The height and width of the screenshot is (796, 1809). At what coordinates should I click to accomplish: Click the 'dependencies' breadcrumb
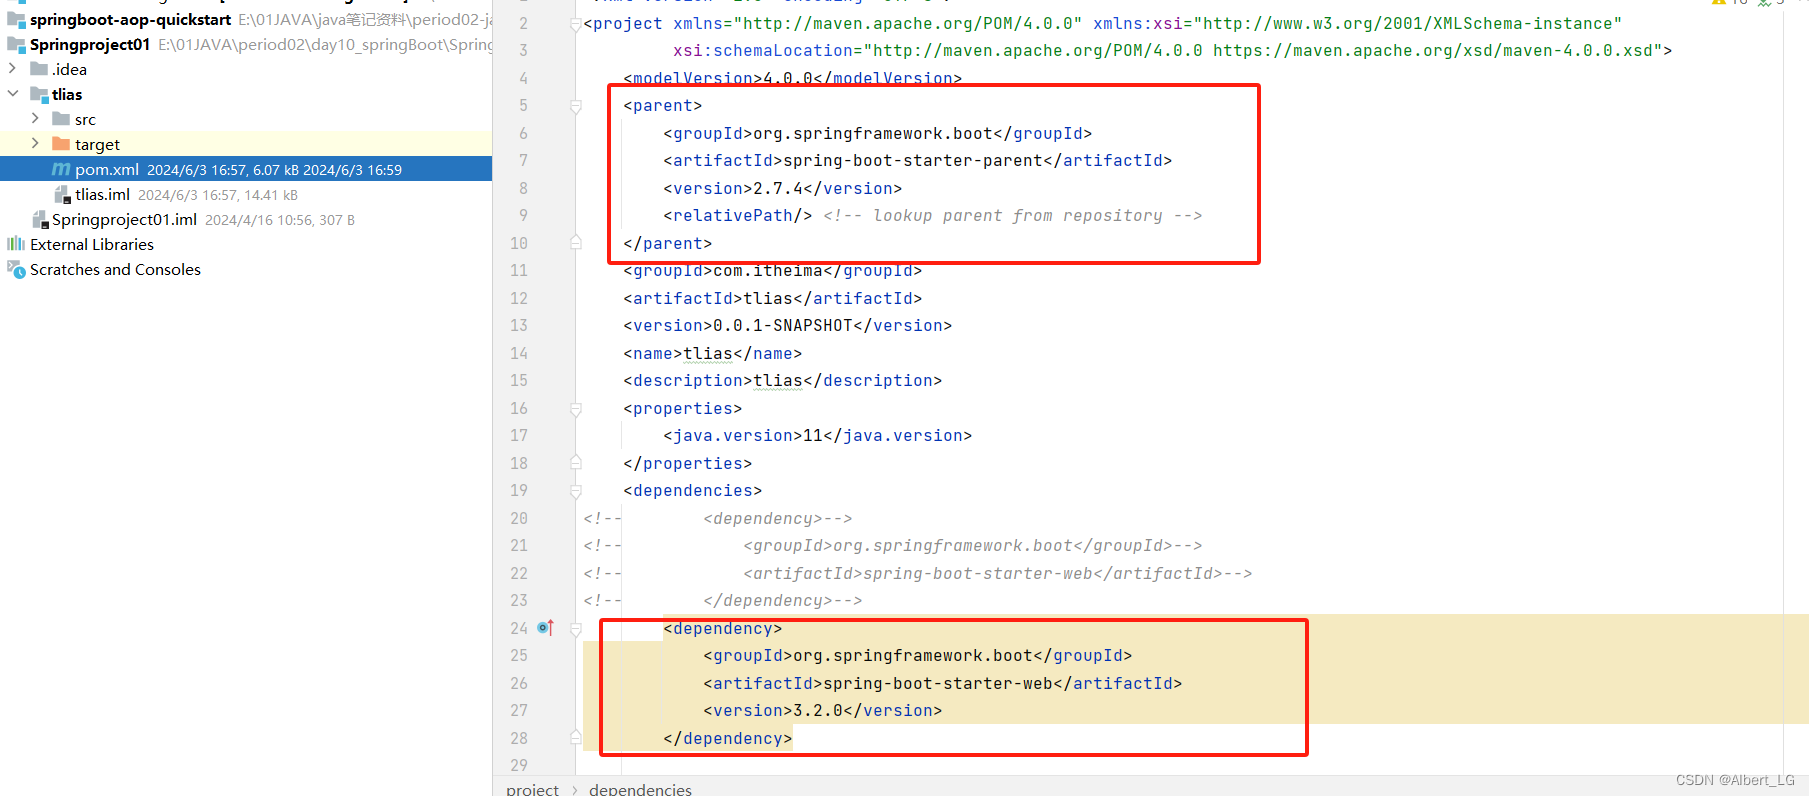640,789
